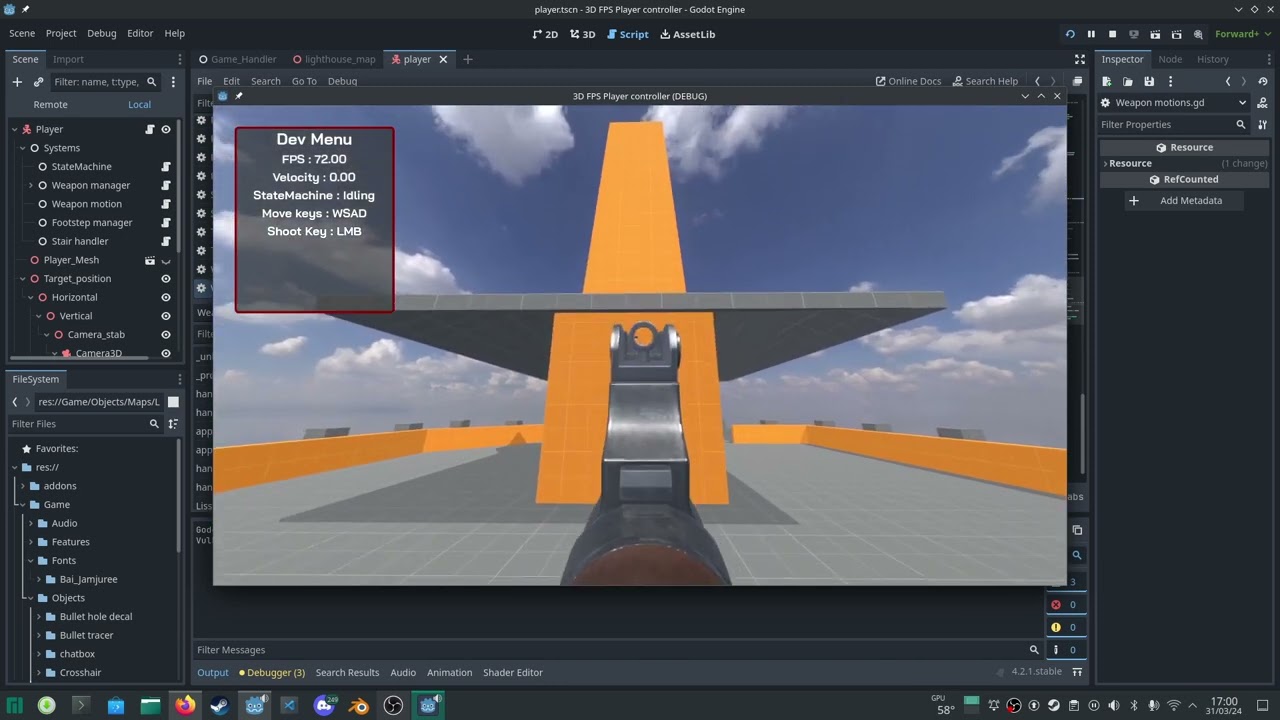Switch to the 3D workspace
Image resolution: width=1280 pixels, height=720 pixels.
click(x=582, y=34)
